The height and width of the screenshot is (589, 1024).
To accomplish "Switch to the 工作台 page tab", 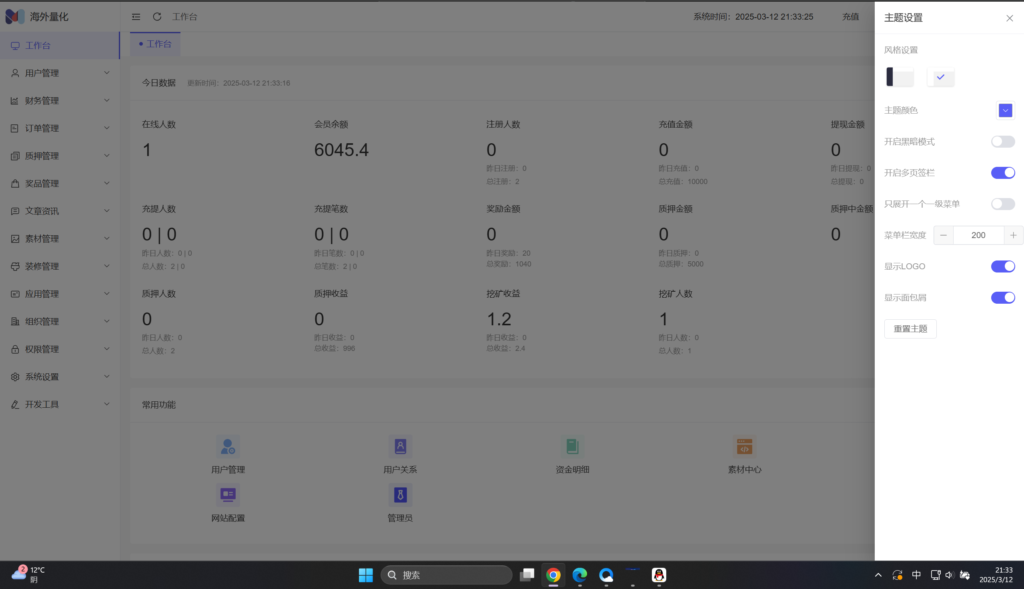I will click(155, 44).
